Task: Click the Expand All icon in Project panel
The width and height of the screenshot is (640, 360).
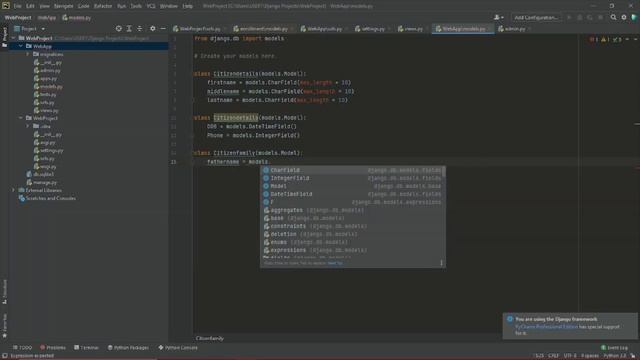Action: point(129,29)
